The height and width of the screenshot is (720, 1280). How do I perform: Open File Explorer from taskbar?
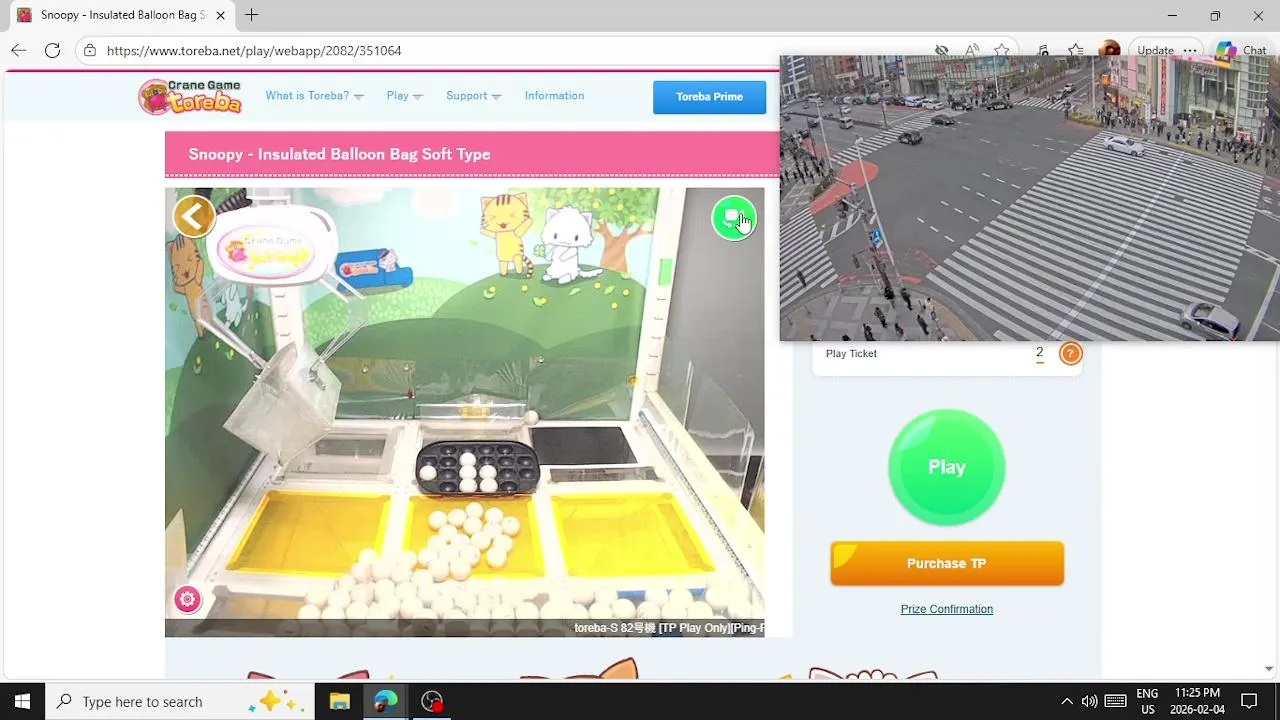click(x=339, y=701)
